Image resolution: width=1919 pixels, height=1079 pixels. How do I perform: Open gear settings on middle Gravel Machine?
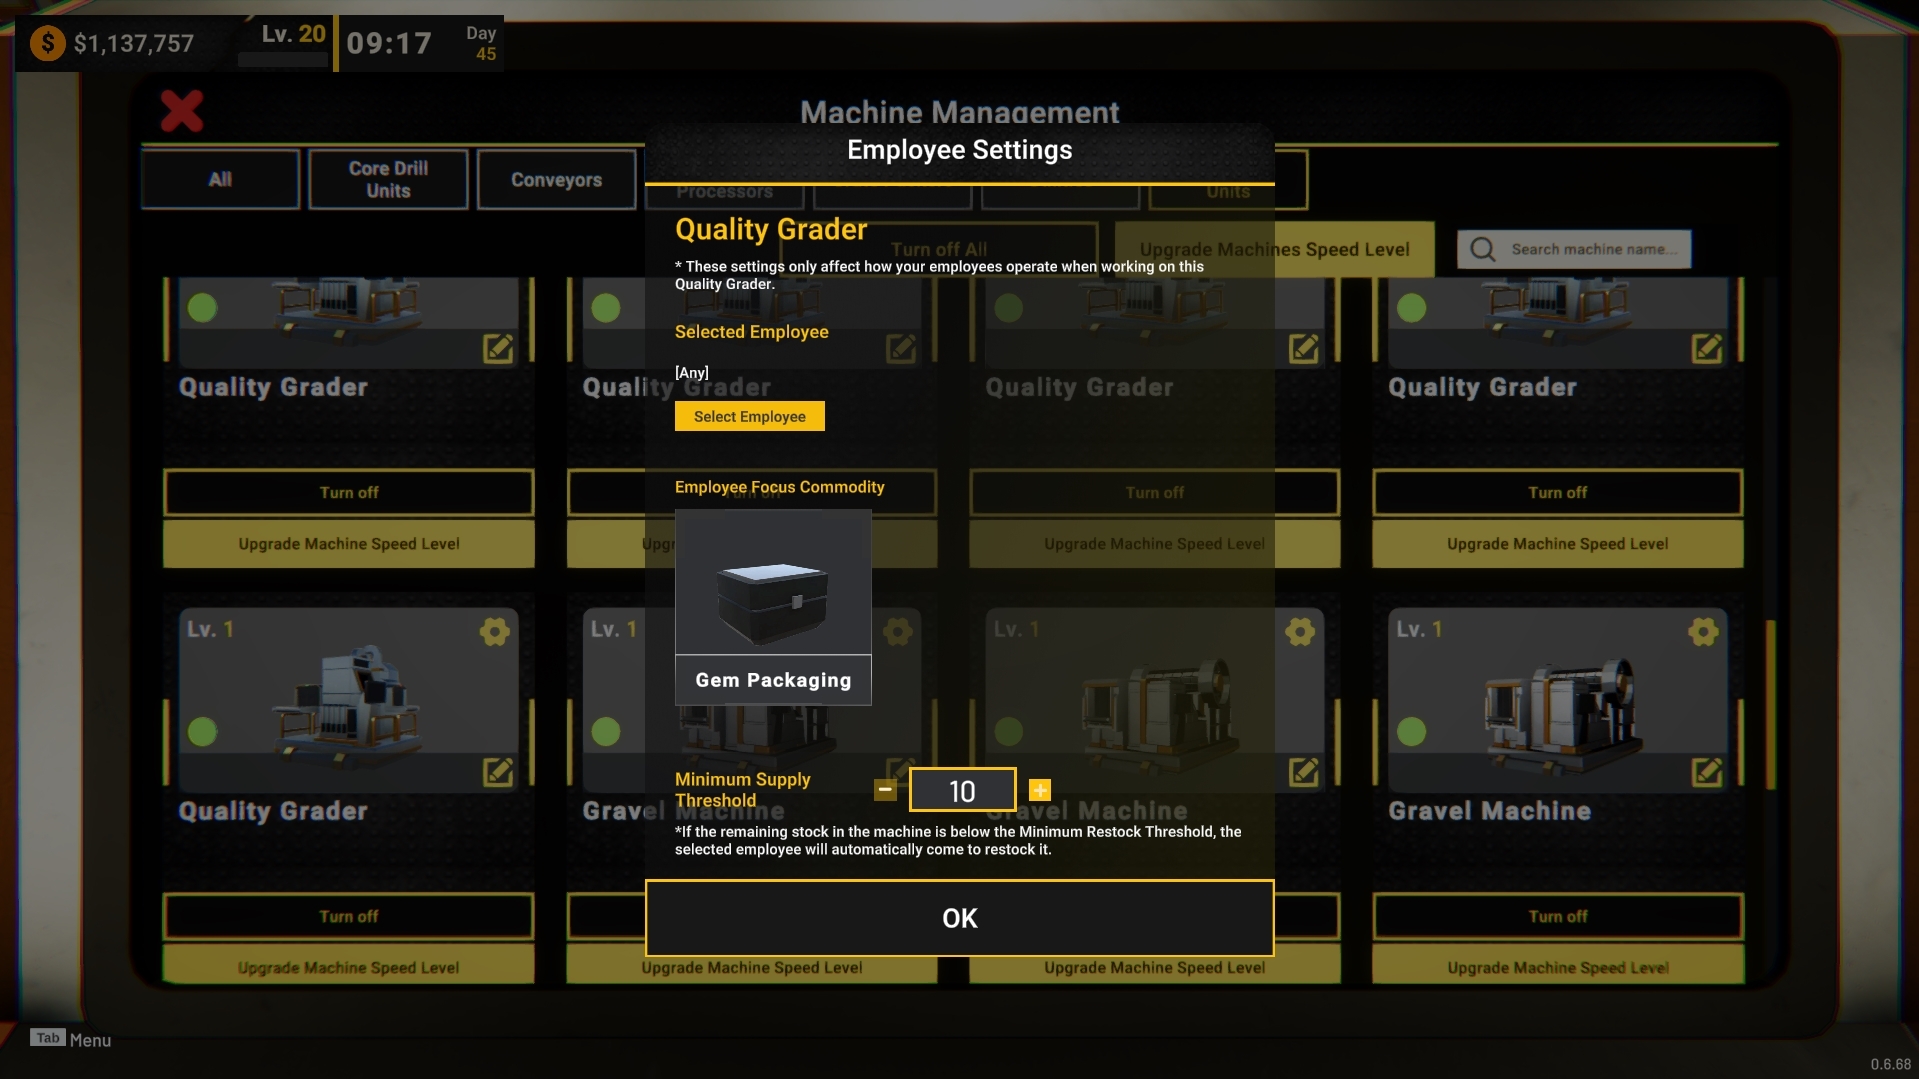coord(1300,631)
